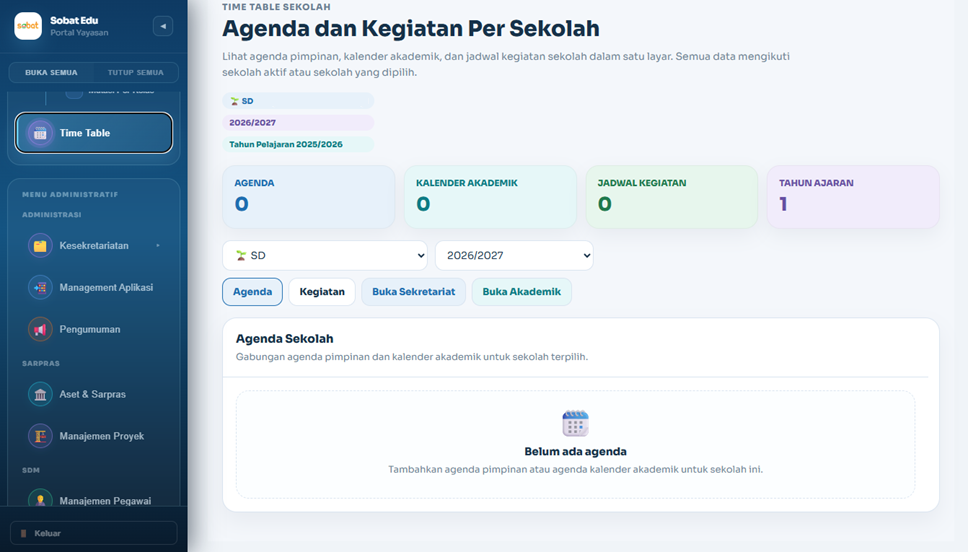Click the Pengumuman megaphone icon

[x=40, y=329]
